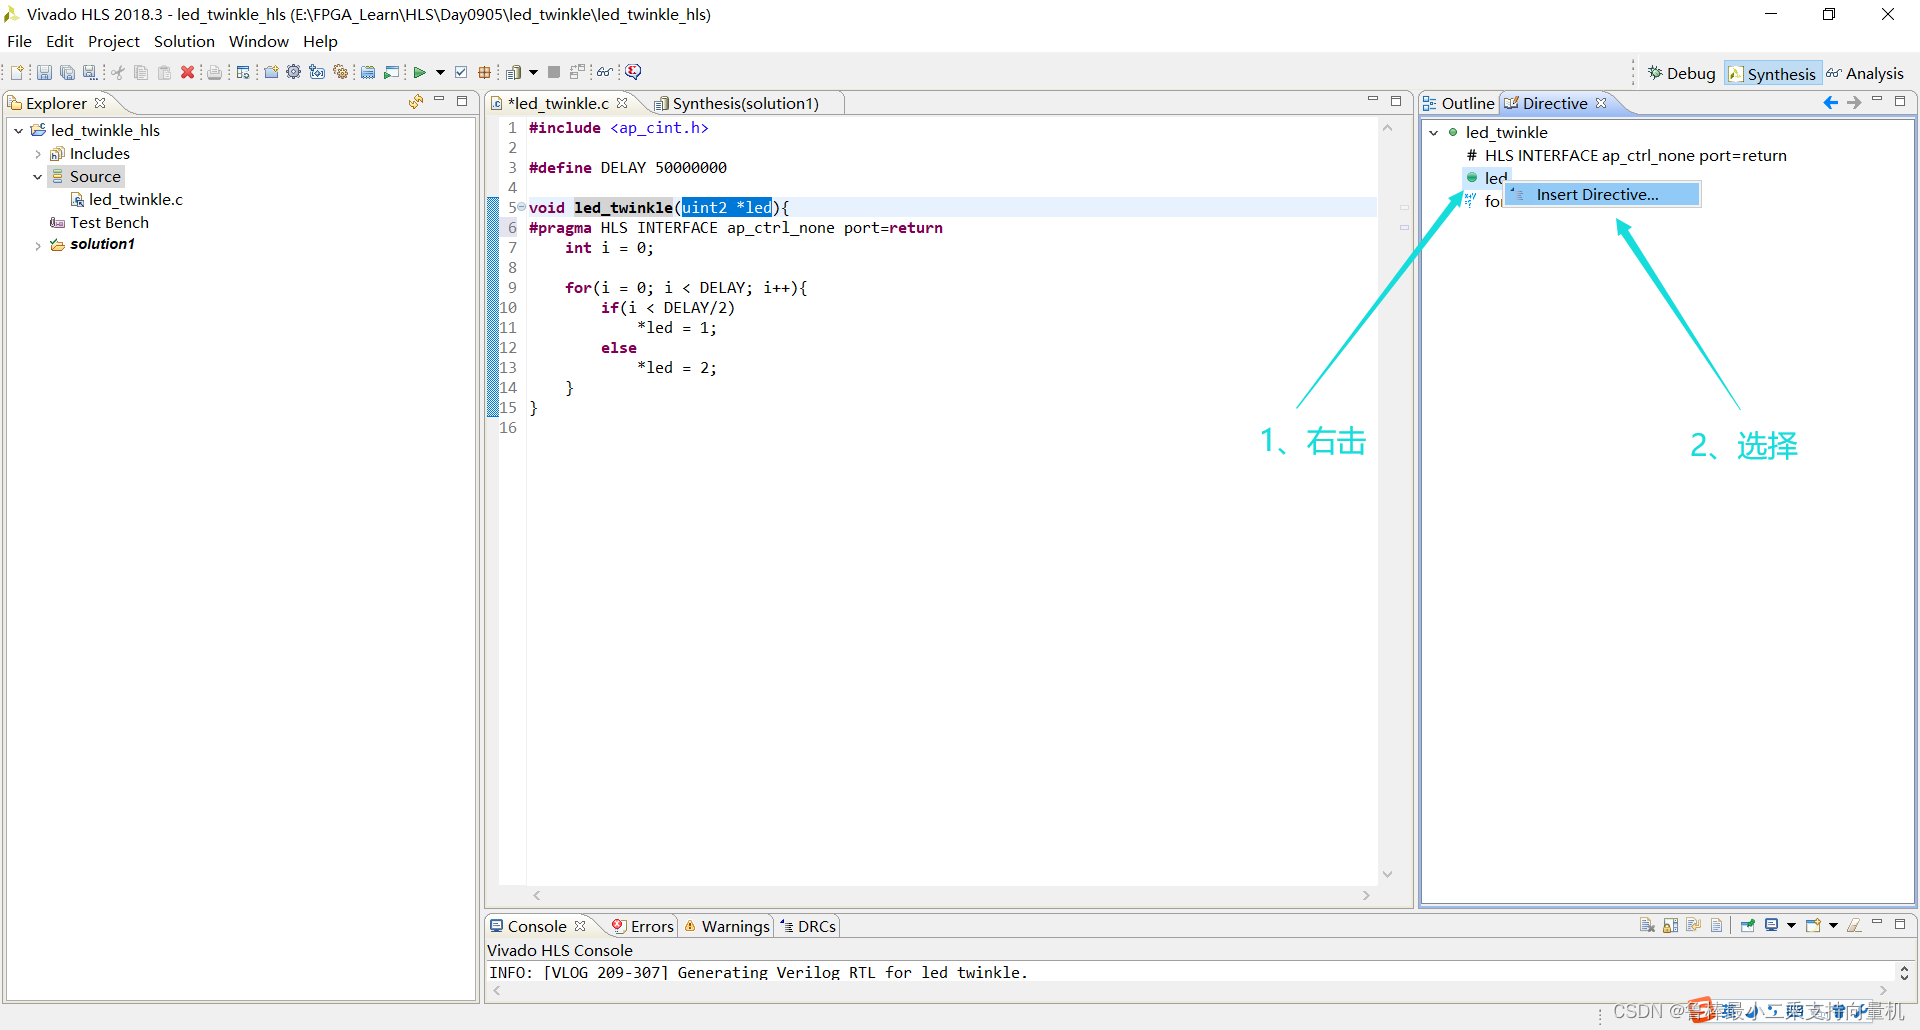1920x1030 pixels.
Task: Open the report dropdown arrow in toolbar
Action: click(533, 72)
